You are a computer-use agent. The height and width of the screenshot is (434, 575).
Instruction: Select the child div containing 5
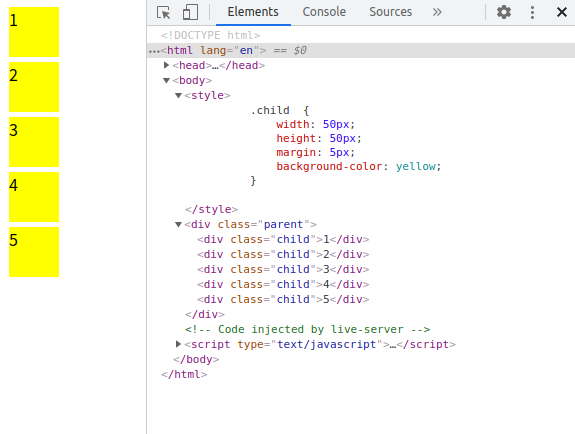tap(283, 299)
